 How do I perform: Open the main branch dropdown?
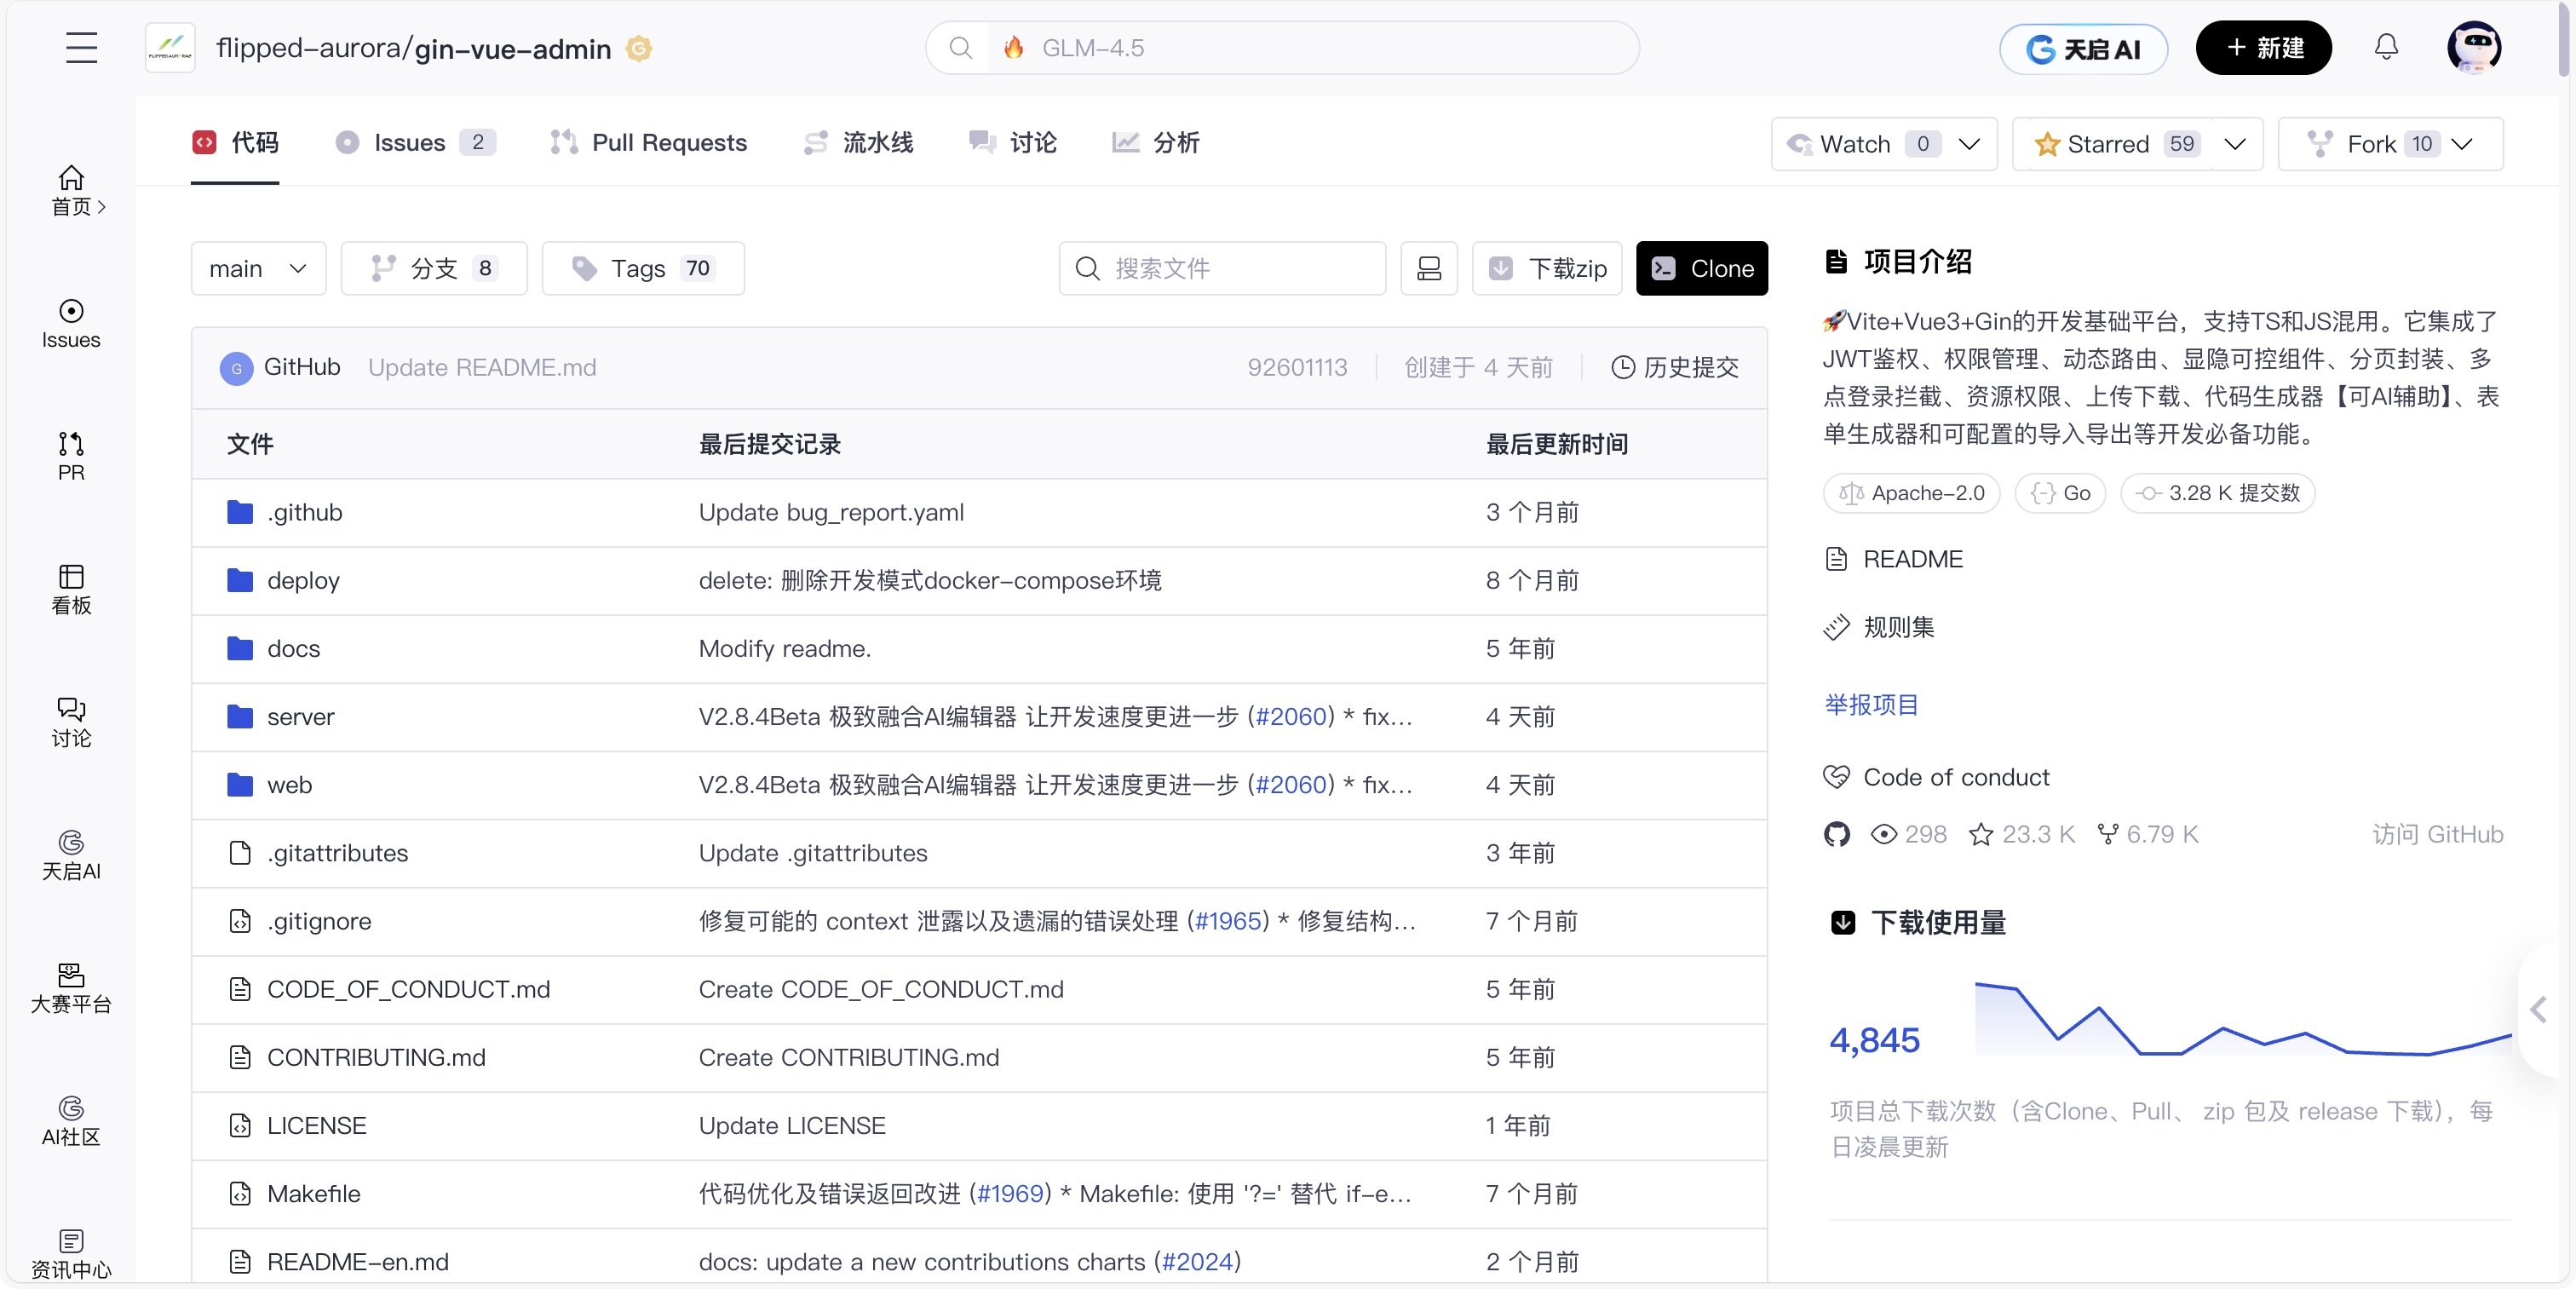click(258, 268)
